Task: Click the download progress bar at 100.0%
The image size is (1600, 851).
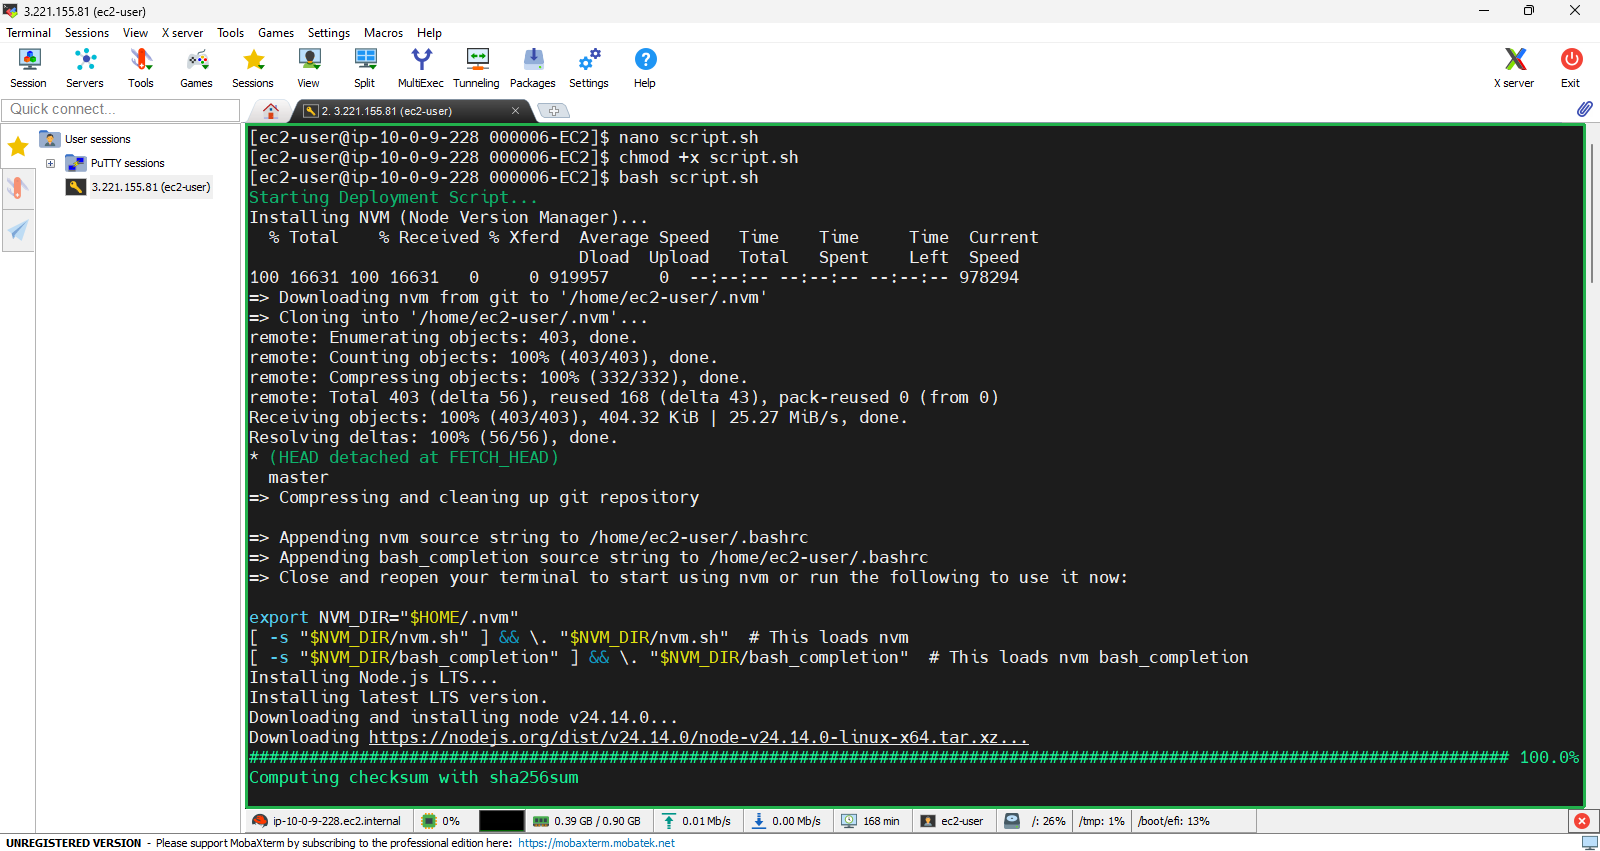Action: point(914,757)
